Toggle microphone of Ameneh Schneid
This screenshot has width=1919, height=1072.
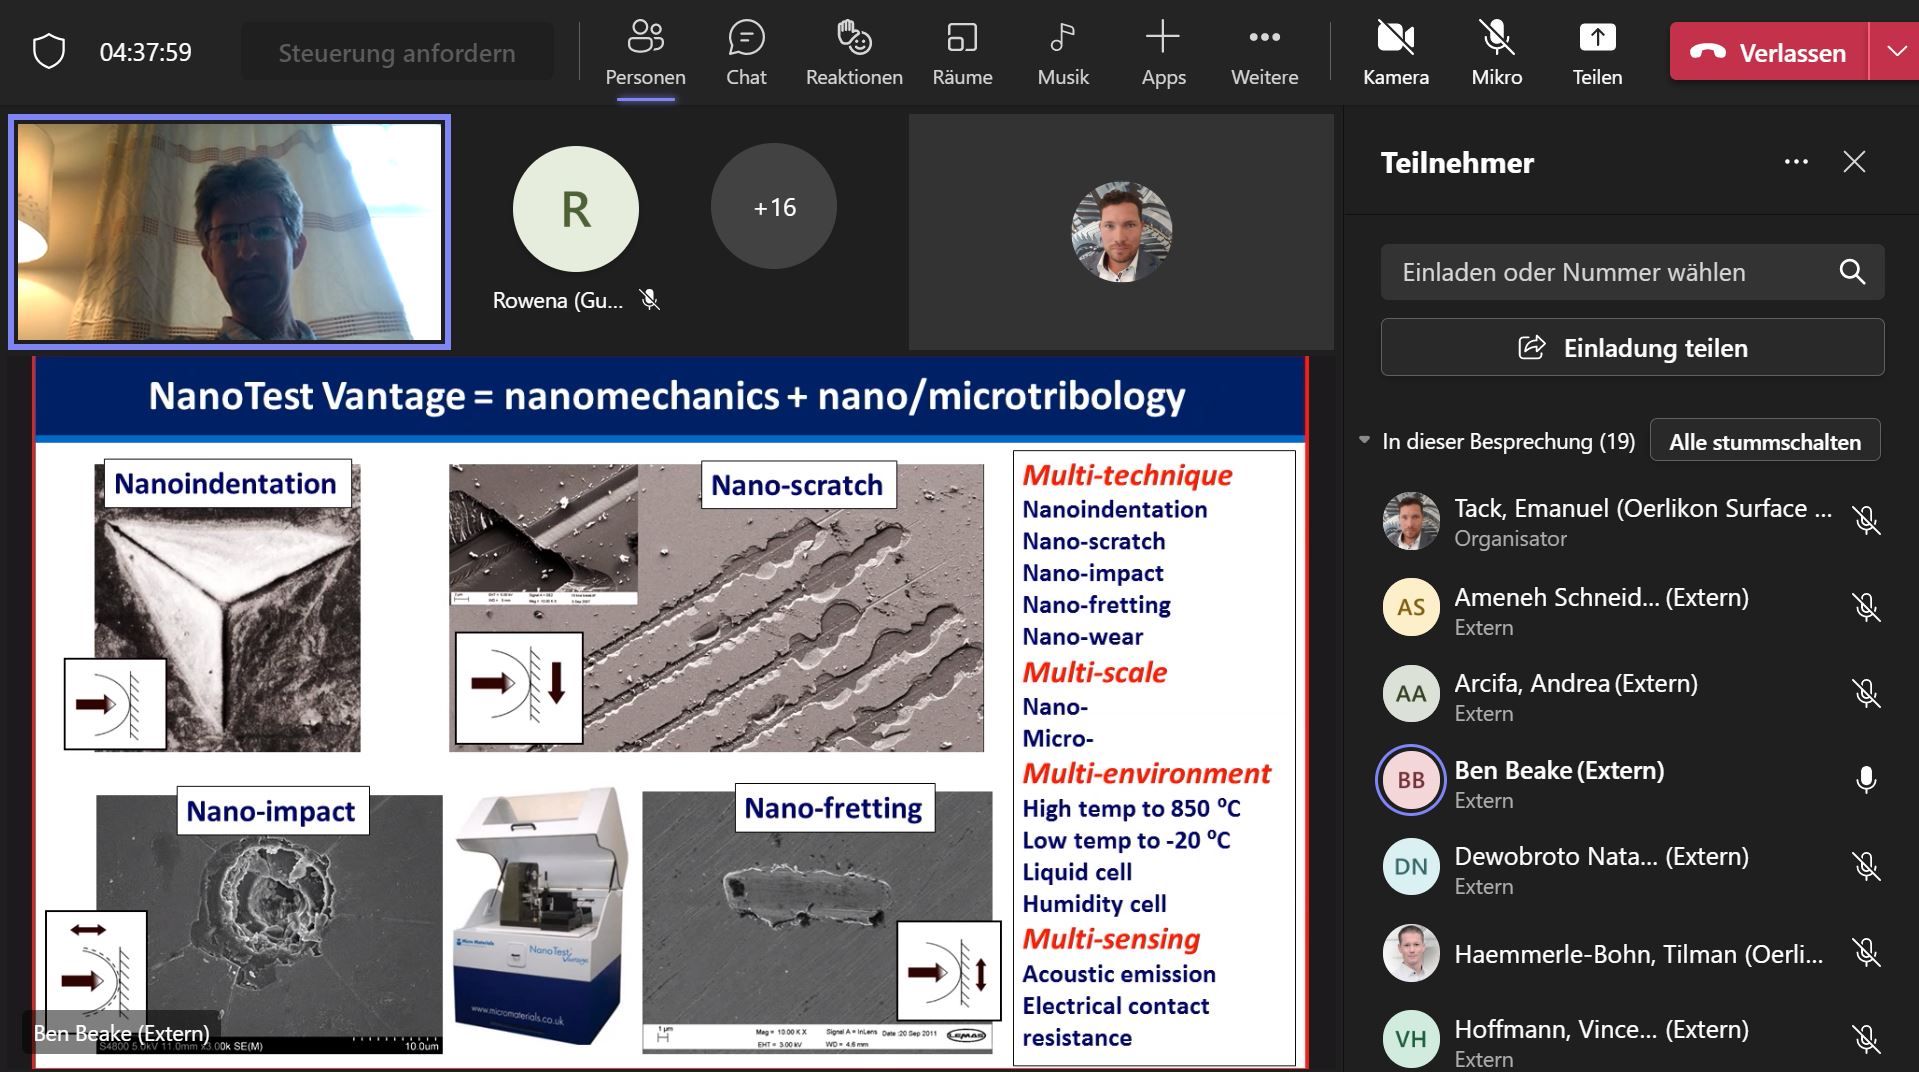[x=1865, y=608]
